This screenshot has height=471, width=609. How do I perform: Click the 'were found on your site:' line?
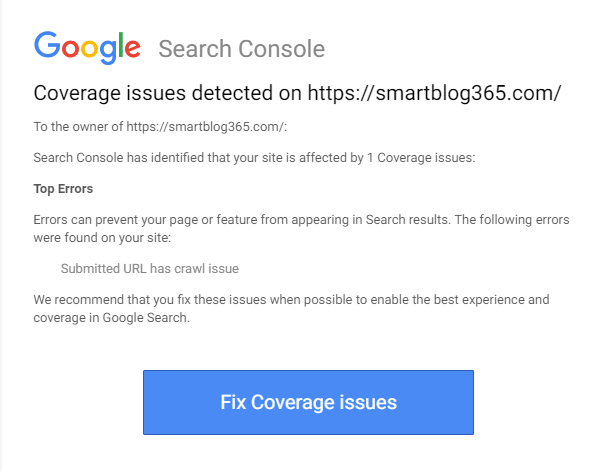[x=102, y=238]
